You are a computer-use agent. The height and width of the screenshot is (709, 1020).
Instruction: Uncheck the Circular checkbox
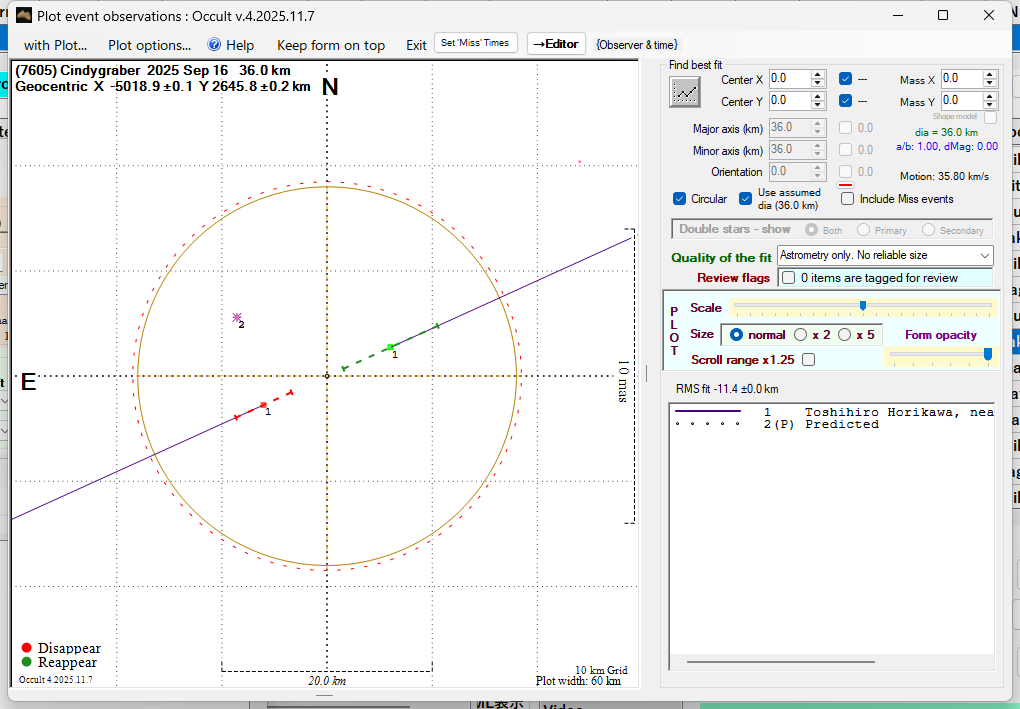coord(680,199)
